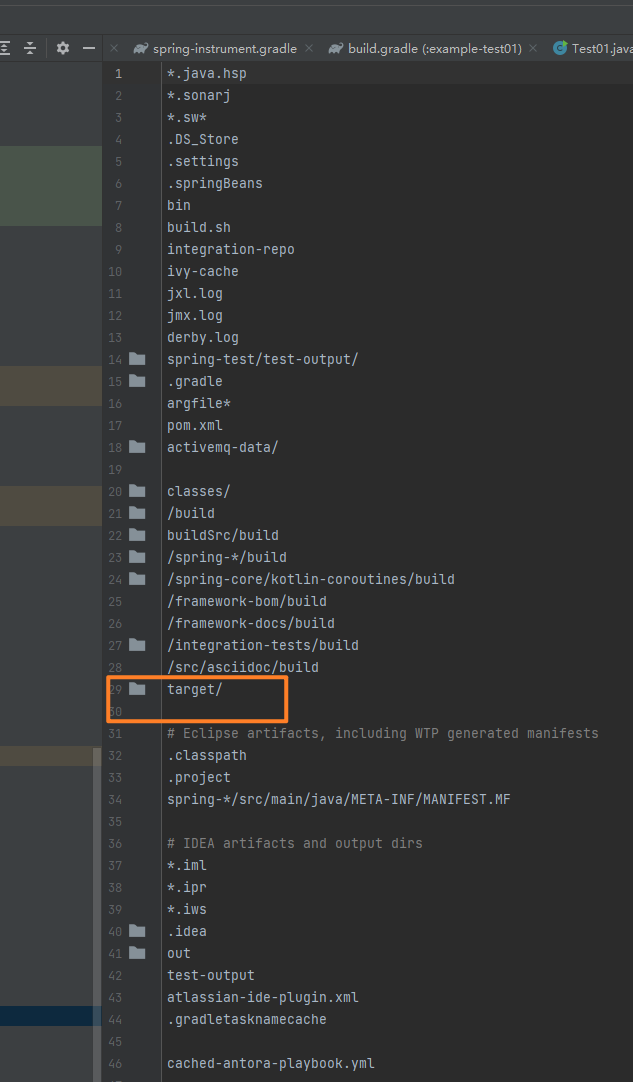The height and width of the screenshot is (1082, 633).
Task: Click folder icon beside /integration-tests/build
Action: point(137,645)
